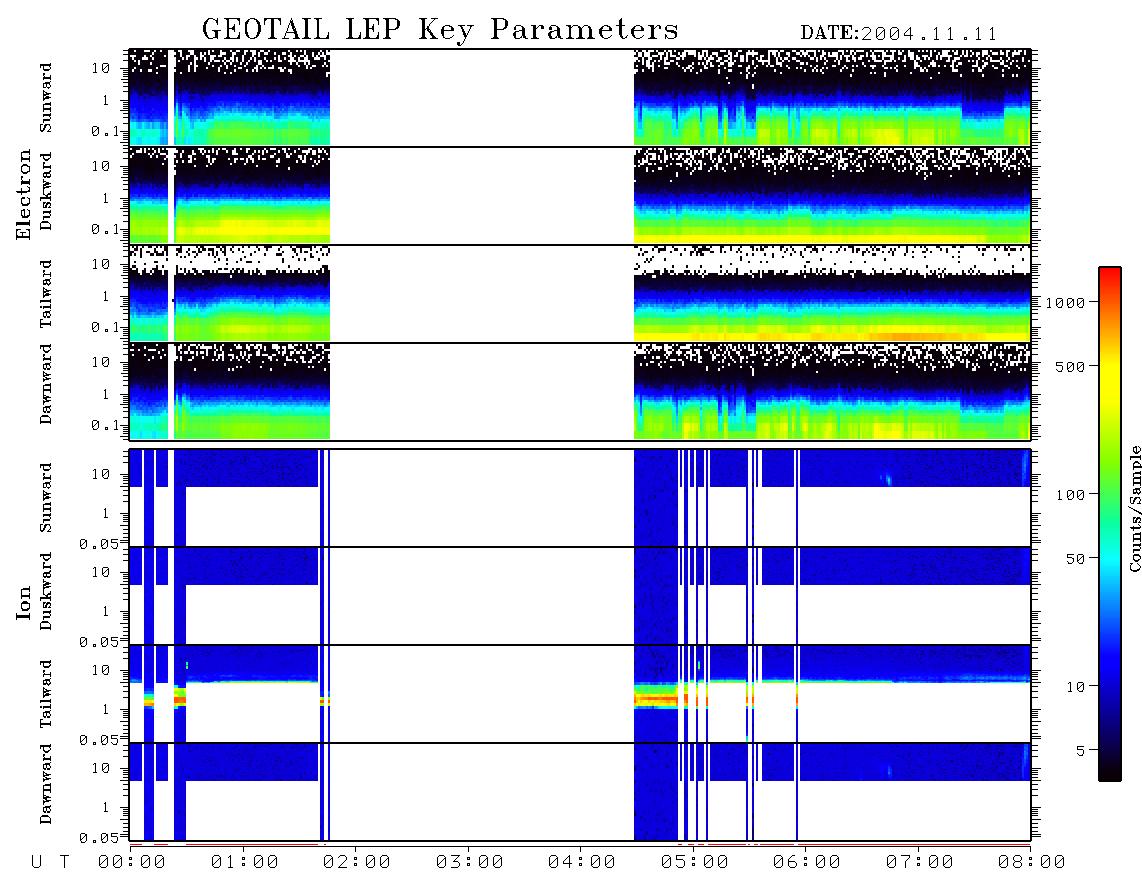Click the Electron Sunward panel label
The height and width of the screenshot is (880, 1142).
point(46,98)
